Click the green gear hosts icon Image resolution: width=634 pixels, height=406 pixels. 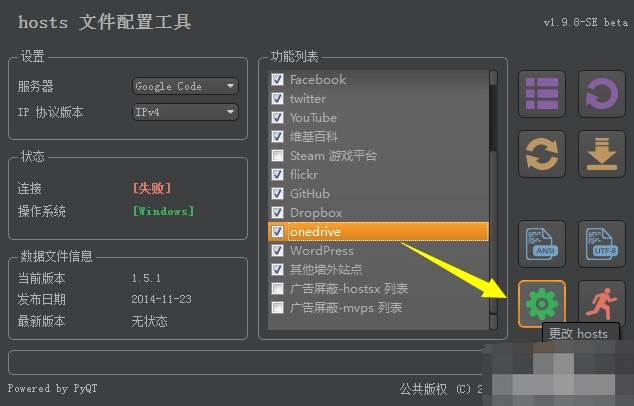coord(542,304)
